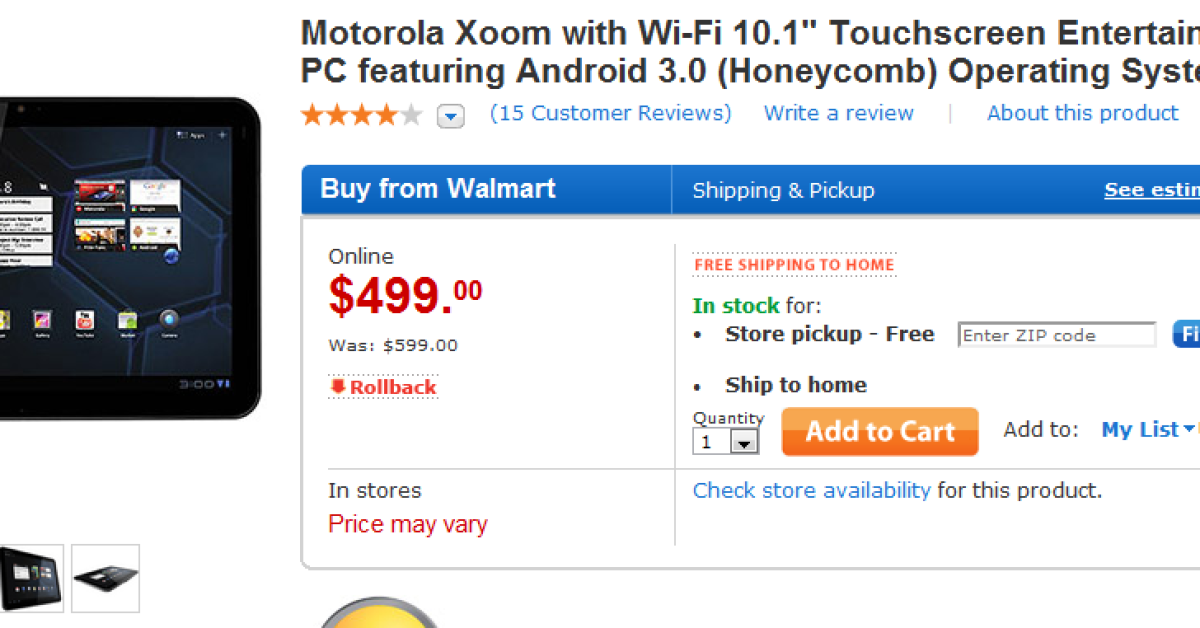Click the See estimate link in the header
1200x628 pixels.
[x=1152, y=190]
